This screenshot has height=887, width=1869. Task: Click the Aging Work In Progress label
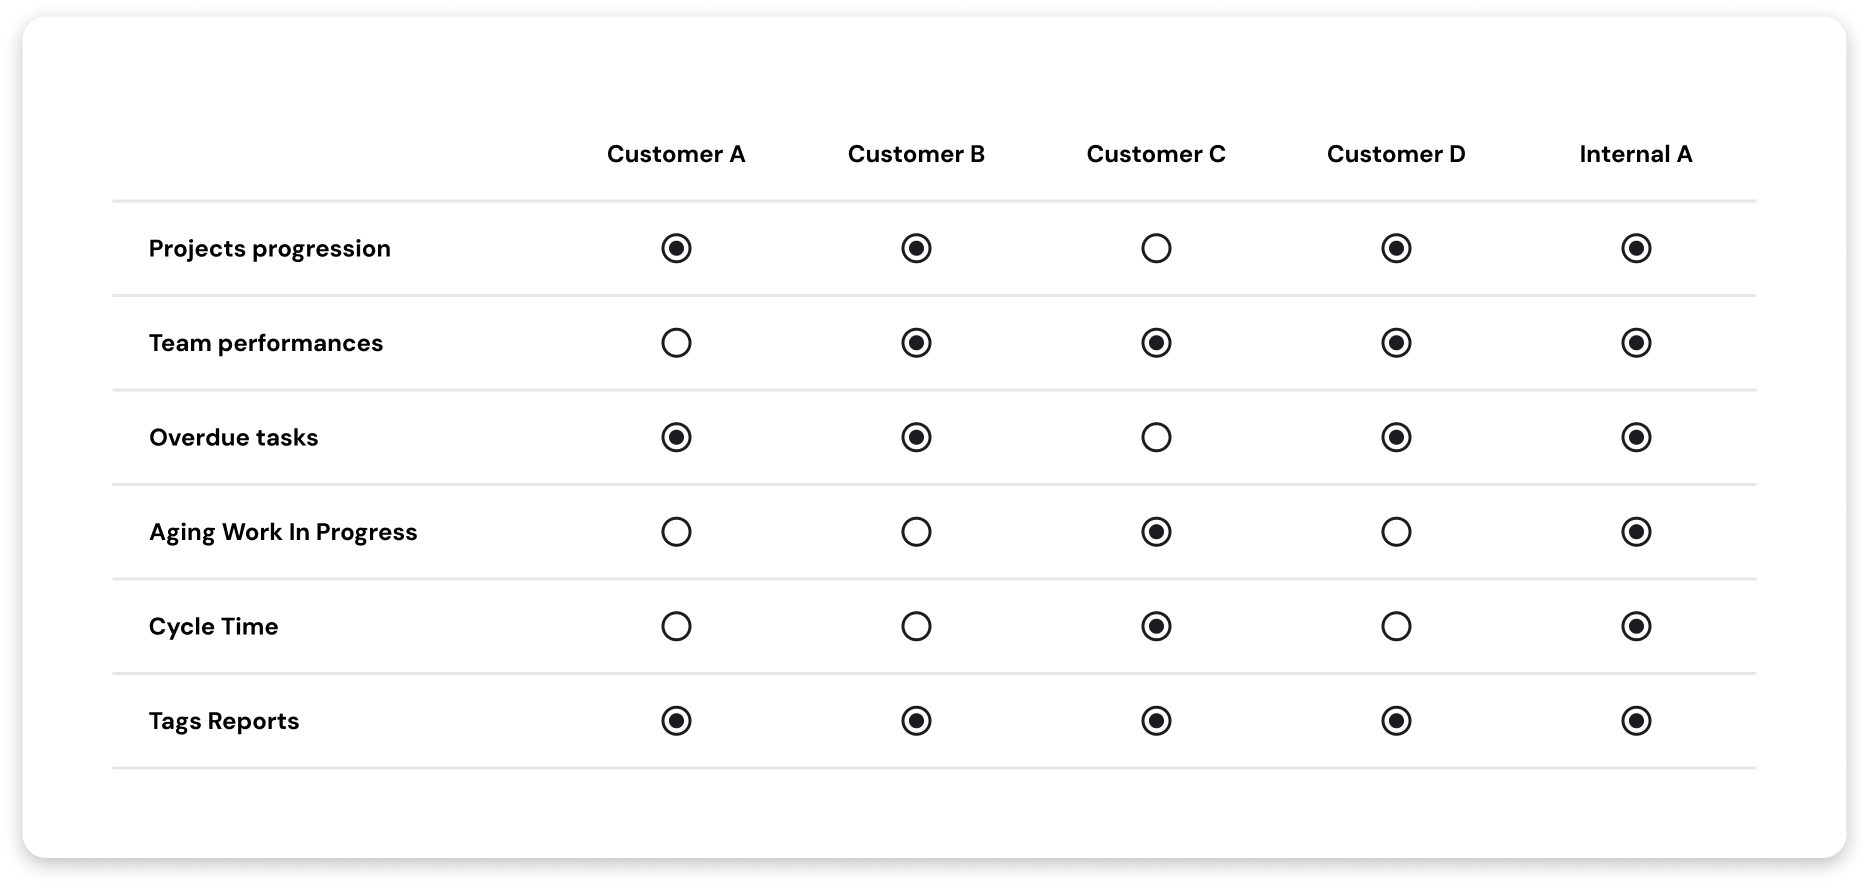click(x=283, y=532)
